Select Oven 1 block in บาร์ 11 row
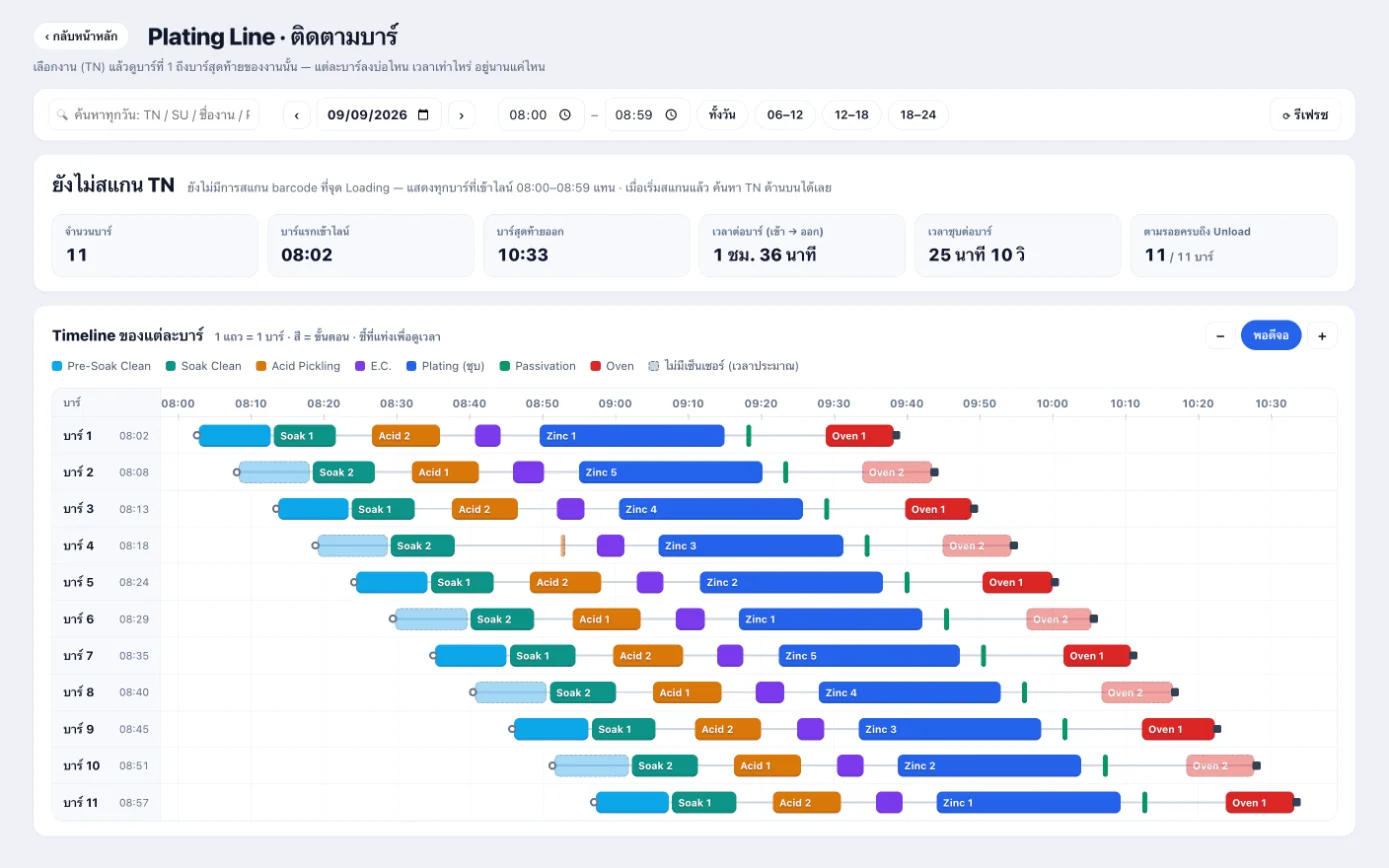The image size is (1389, 868). tap(1260, 802)
